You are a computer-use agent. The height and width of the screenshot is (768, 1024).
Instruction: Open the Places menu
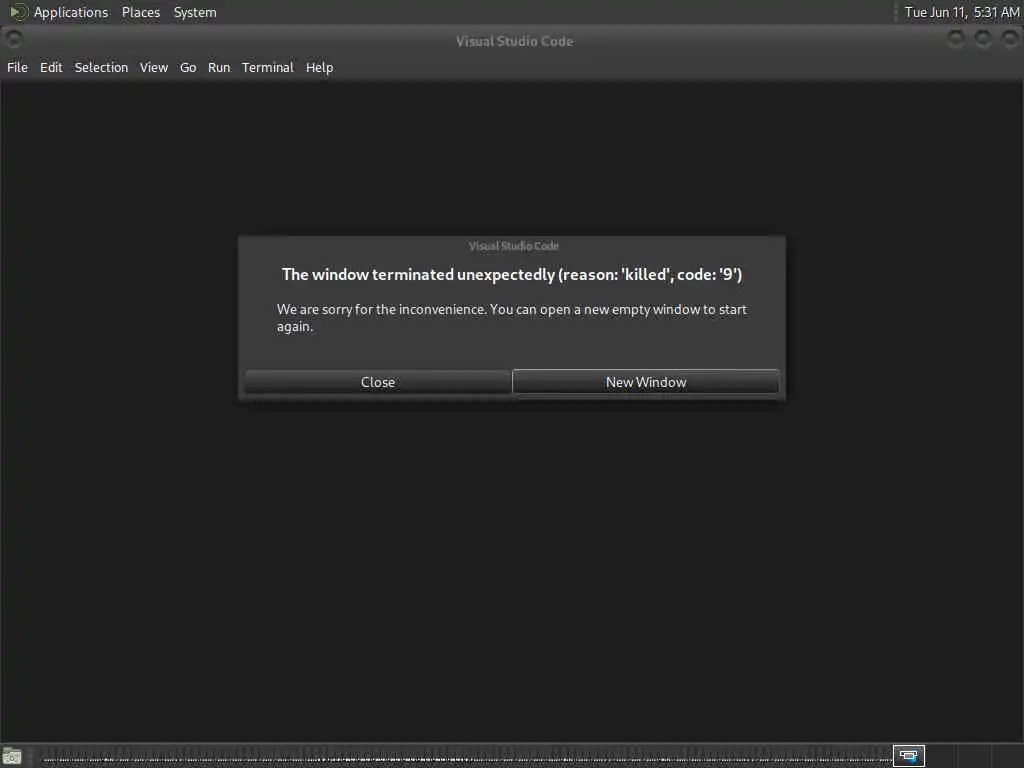coord(141,12)
